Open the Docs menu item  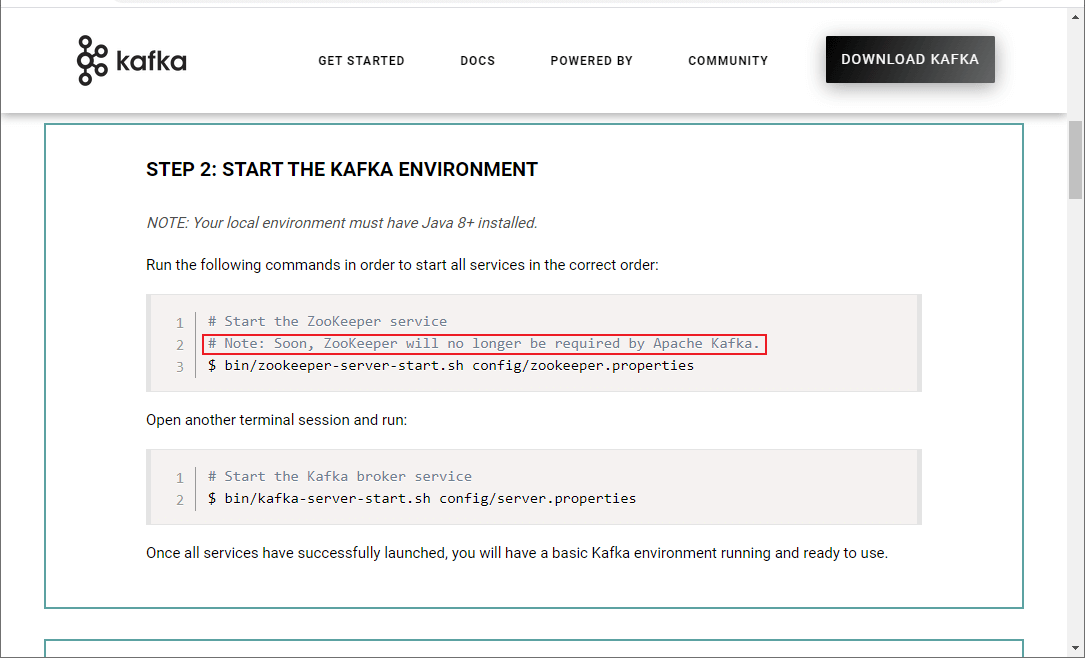click(x=477, y=61)
